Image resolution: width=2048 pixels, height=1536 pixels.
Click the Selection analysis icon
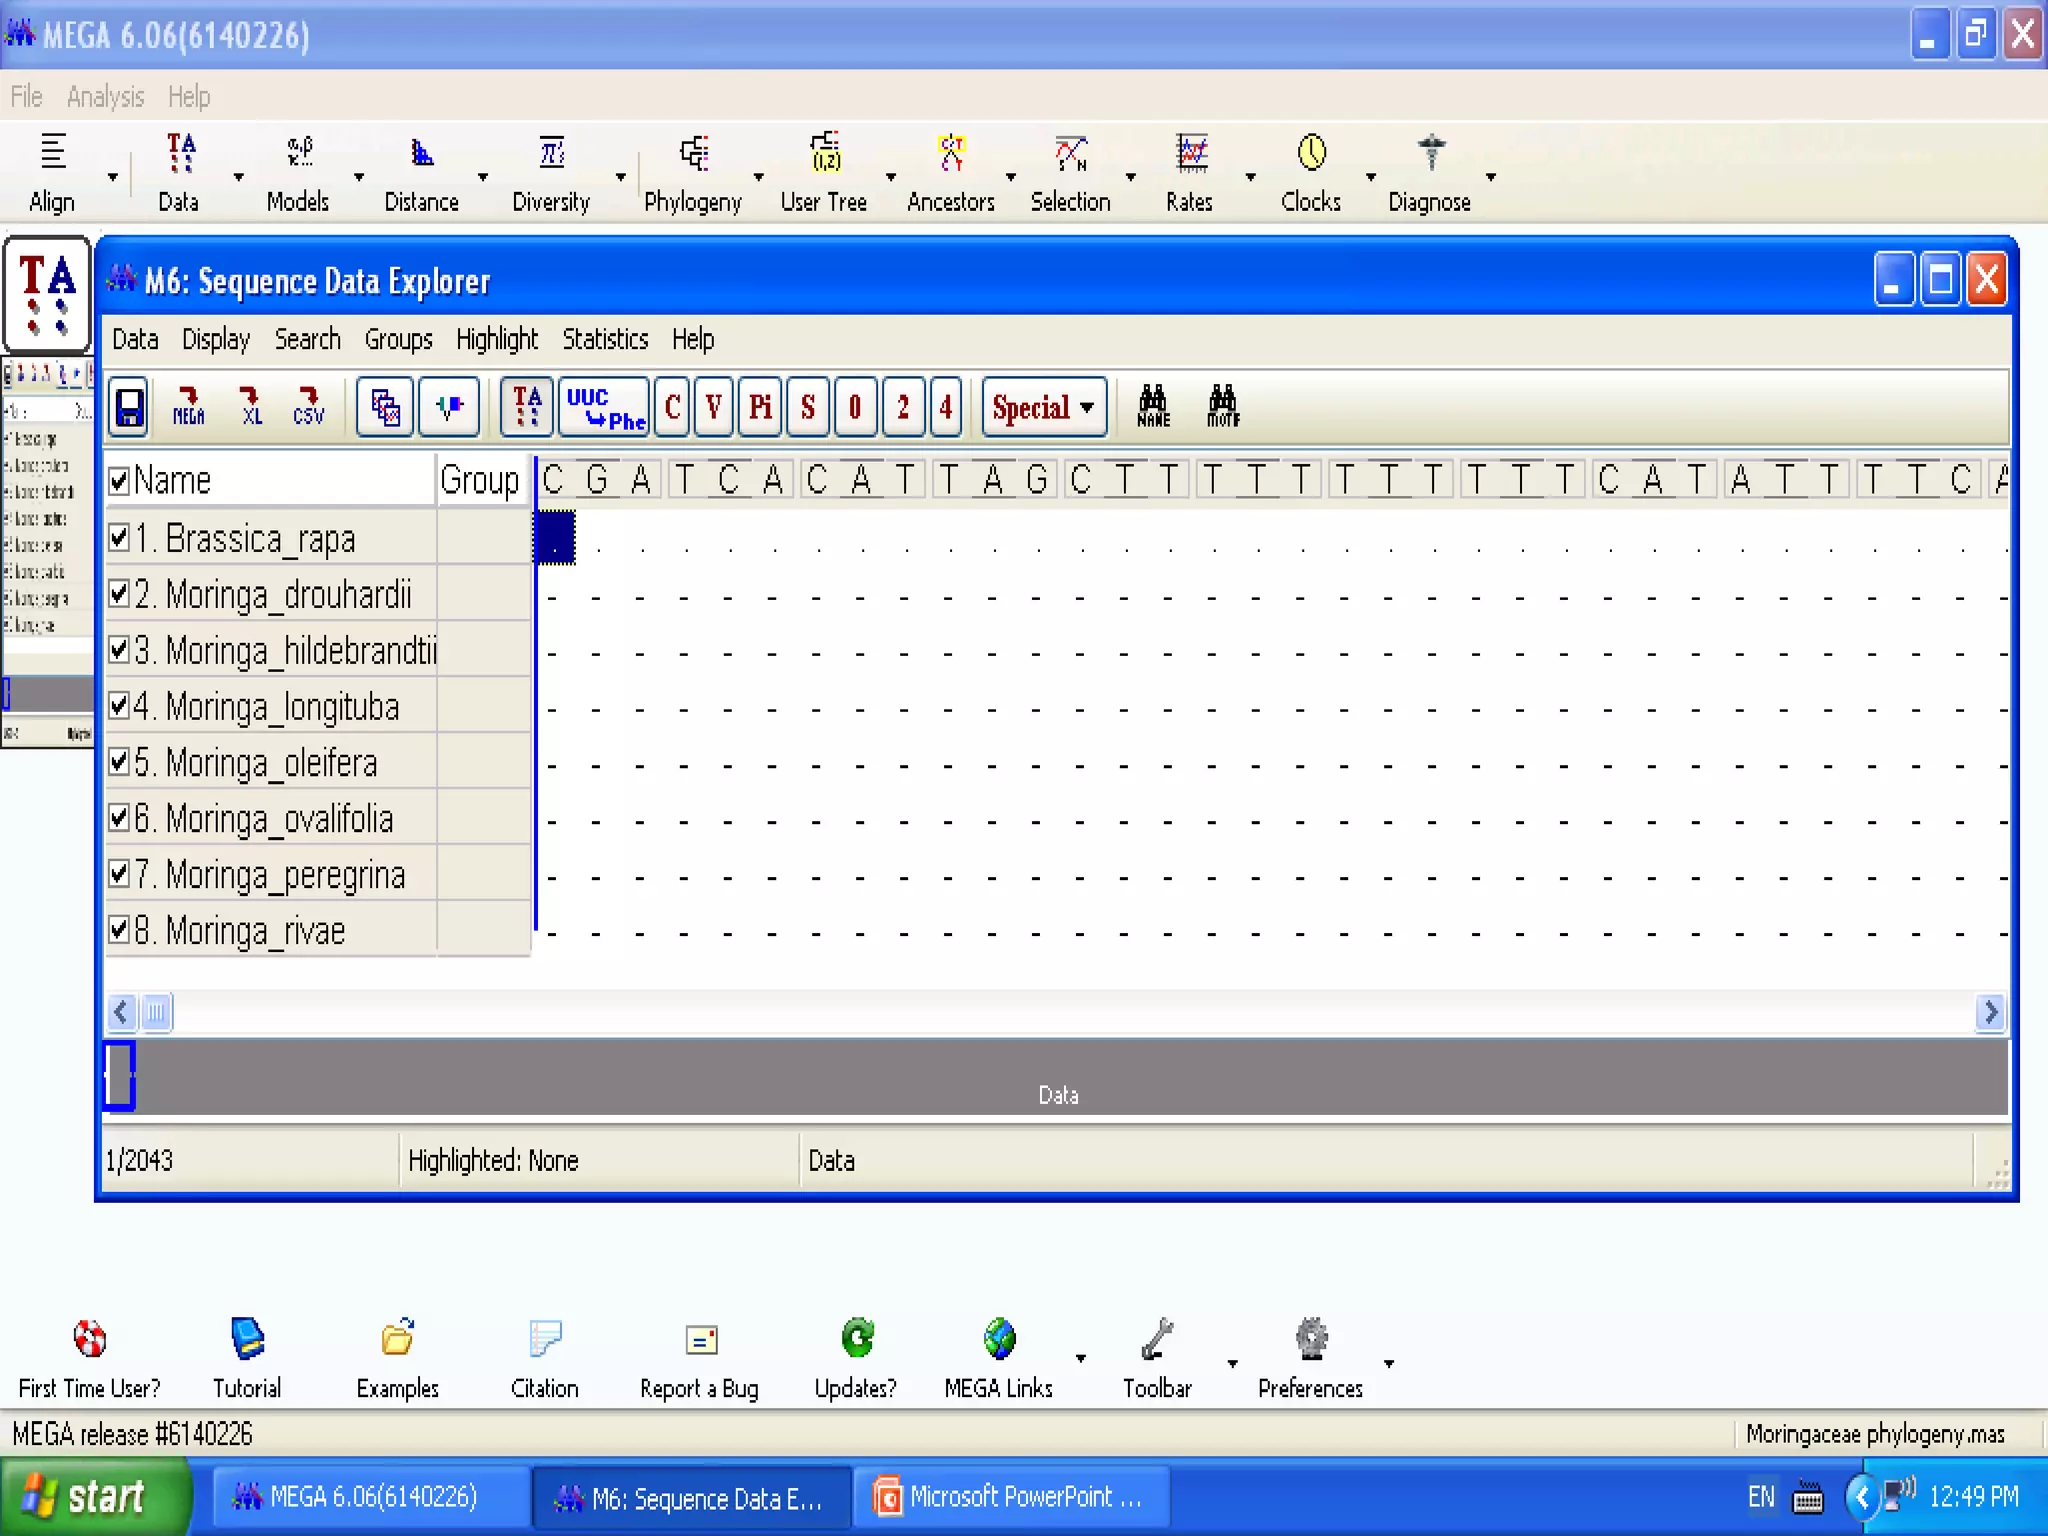click(1071, 153)
